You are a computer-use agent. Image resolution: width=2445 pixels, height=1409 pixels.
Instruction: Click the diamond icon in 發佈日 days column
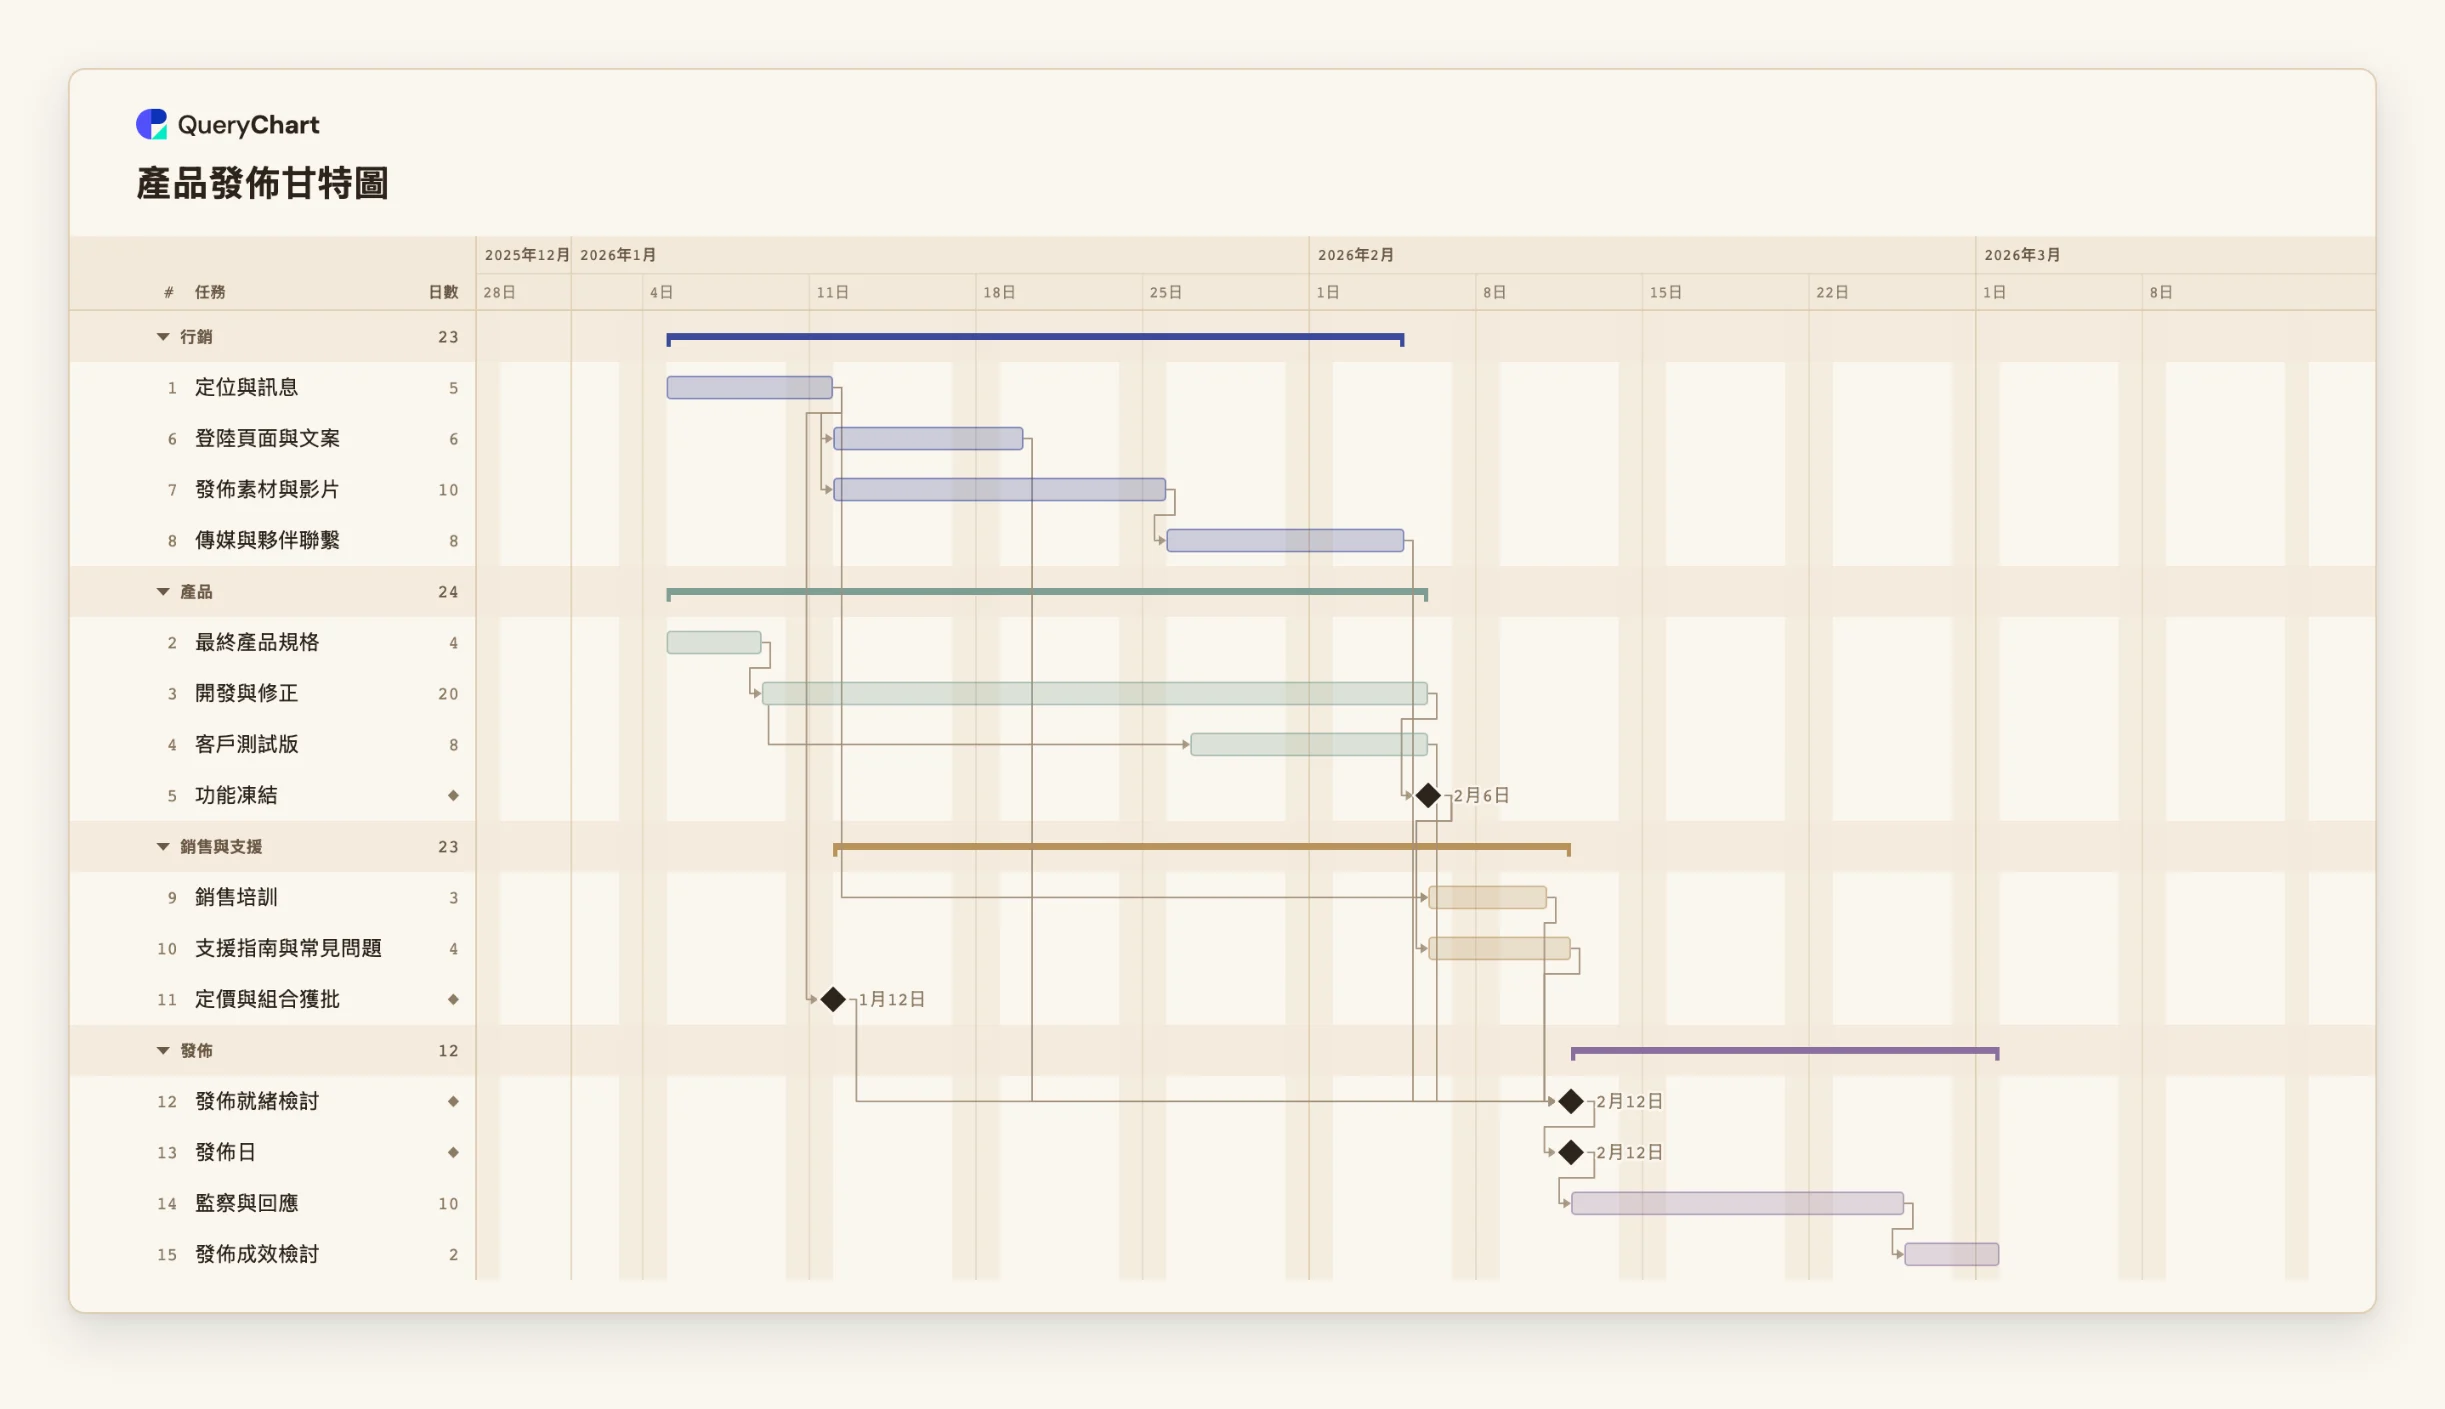pos(453,1153)
